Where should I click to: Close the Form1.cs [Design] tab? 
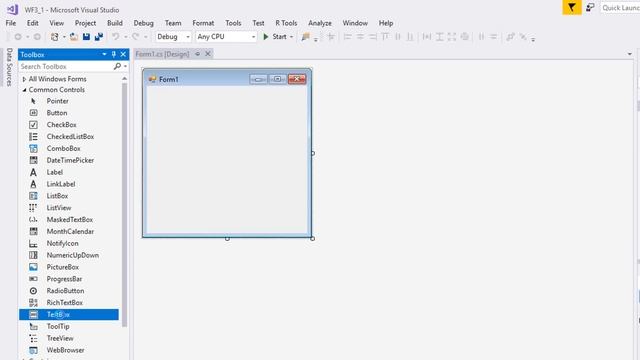208,54
